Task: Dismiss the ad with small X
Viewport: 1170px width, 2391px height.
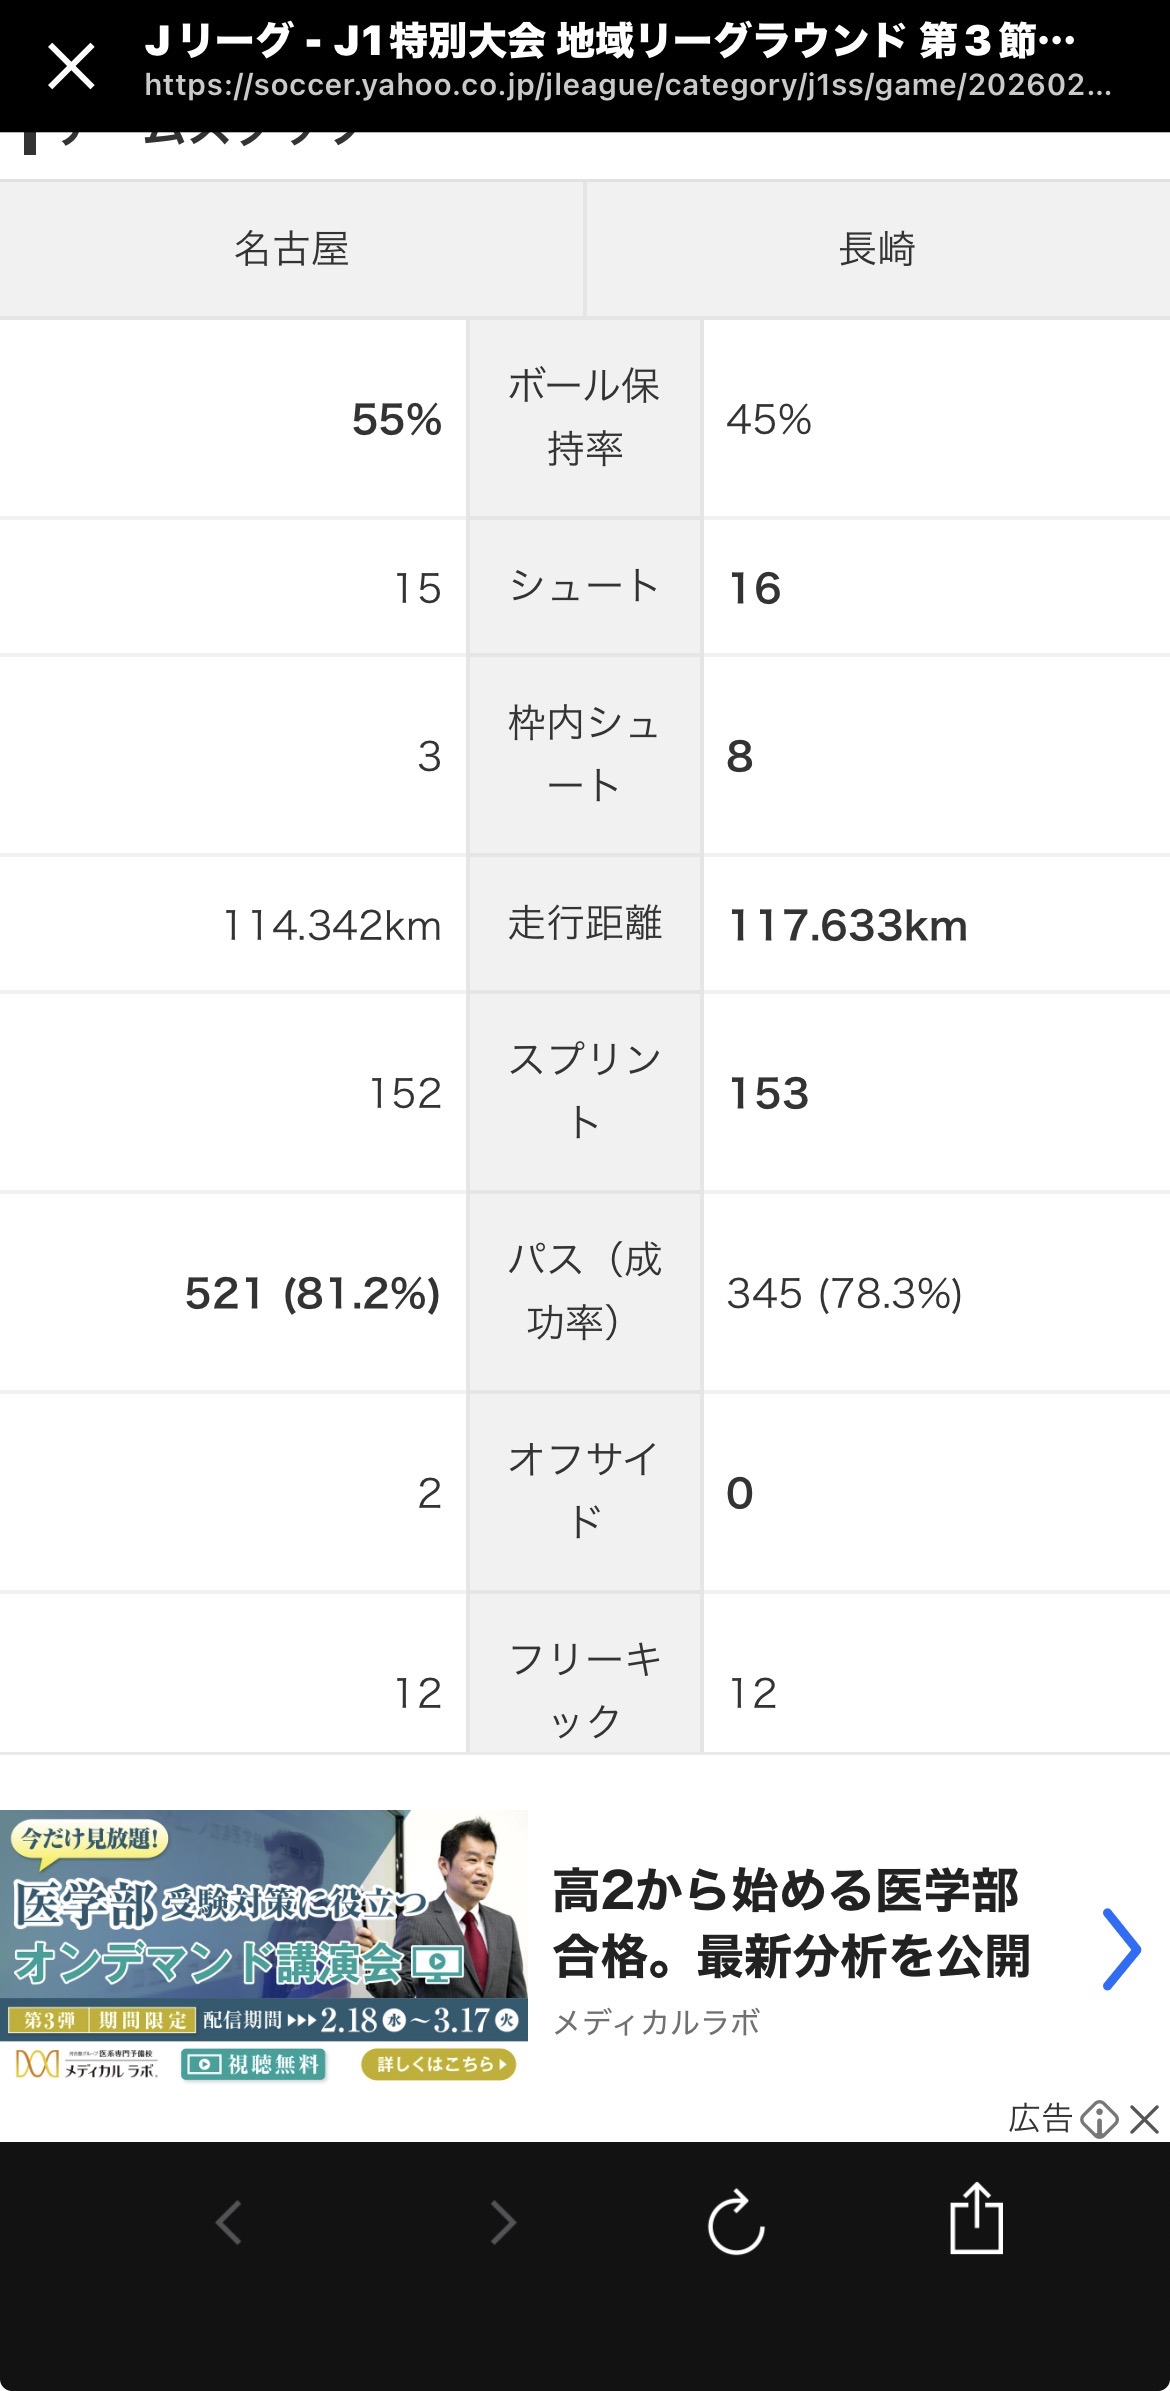Action: 1145,2119
